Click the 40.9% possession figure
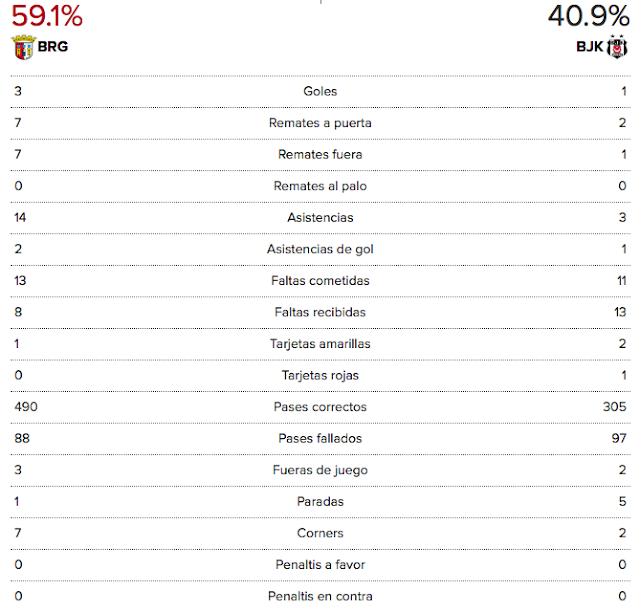The width and height of the screenshot is (640, 612). (x=588, y=16)
